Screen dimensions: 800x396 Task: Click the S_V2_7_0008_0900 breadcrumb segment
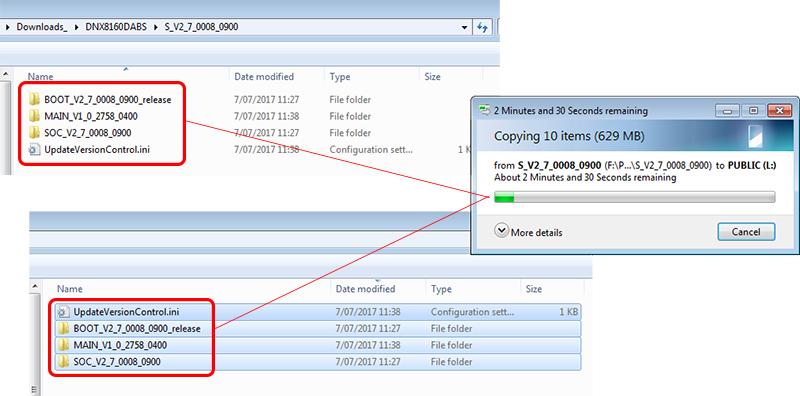(201, 27)
